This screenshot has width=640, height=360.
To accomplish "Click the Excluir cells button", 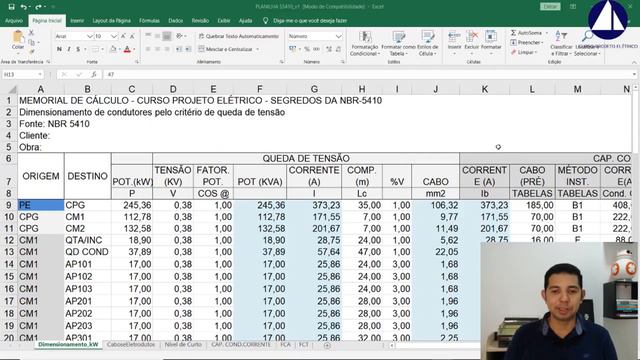I will 471,42.
